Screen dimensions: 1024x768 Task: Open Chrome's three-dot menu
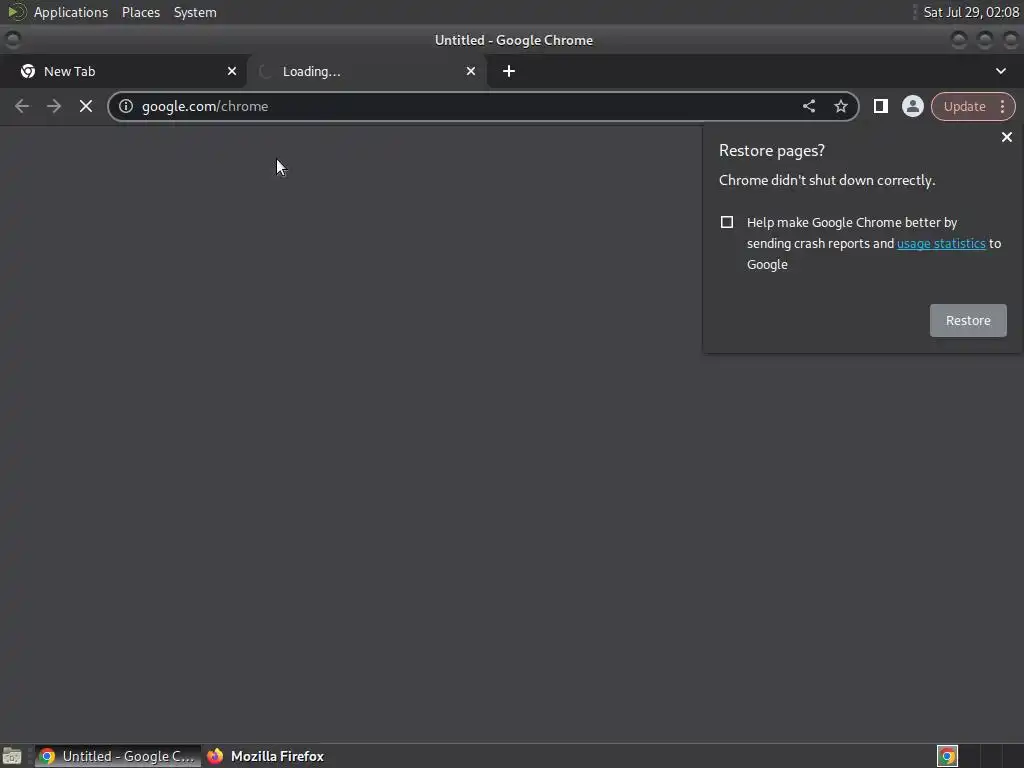(1002, 106)
